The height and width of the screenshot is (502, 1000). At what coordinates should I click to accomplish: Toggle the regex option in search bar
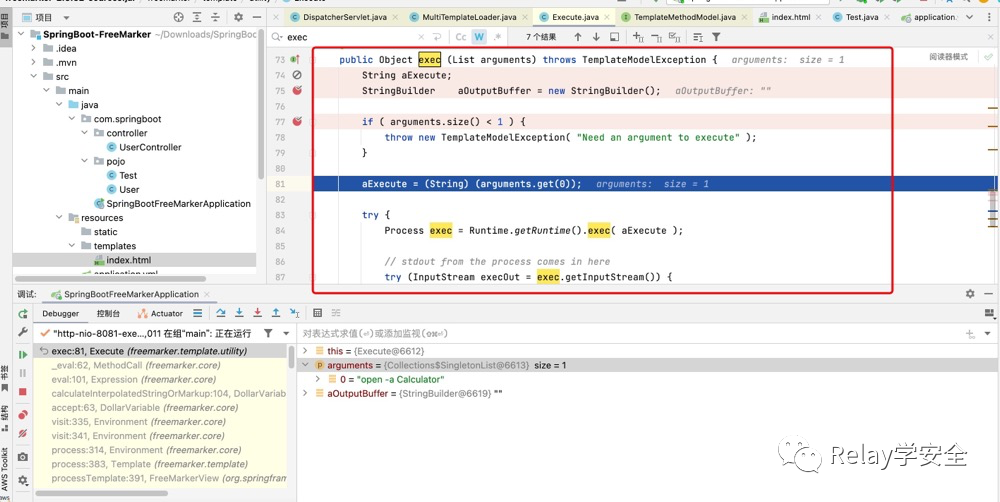pyautogui.click(x=497, y=37)
